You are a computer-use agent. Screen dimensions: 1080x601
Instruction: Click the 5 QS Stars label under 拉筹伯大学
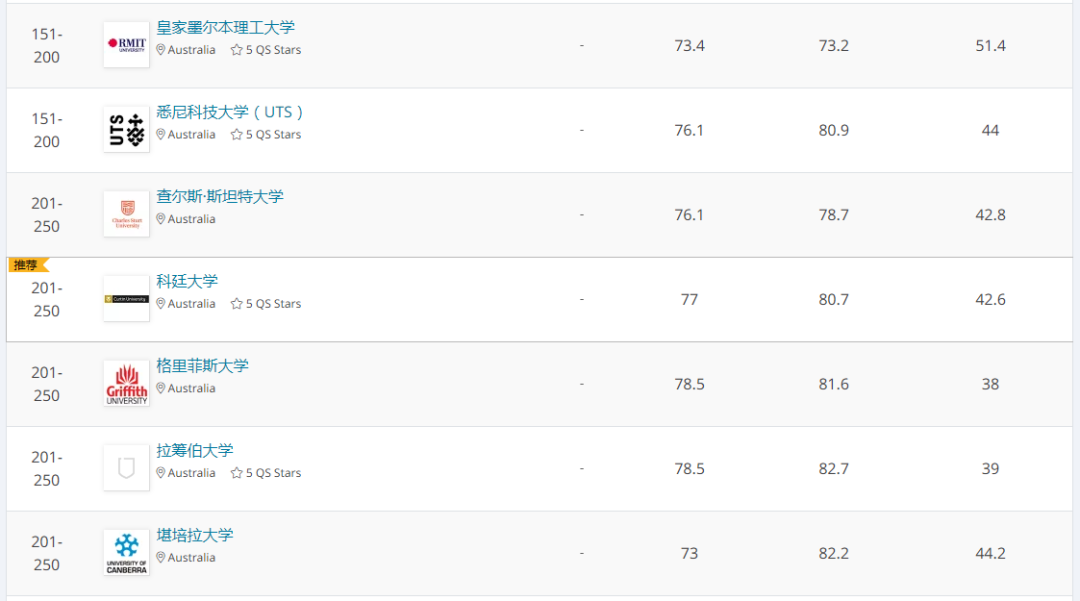[x=273, y=473]
